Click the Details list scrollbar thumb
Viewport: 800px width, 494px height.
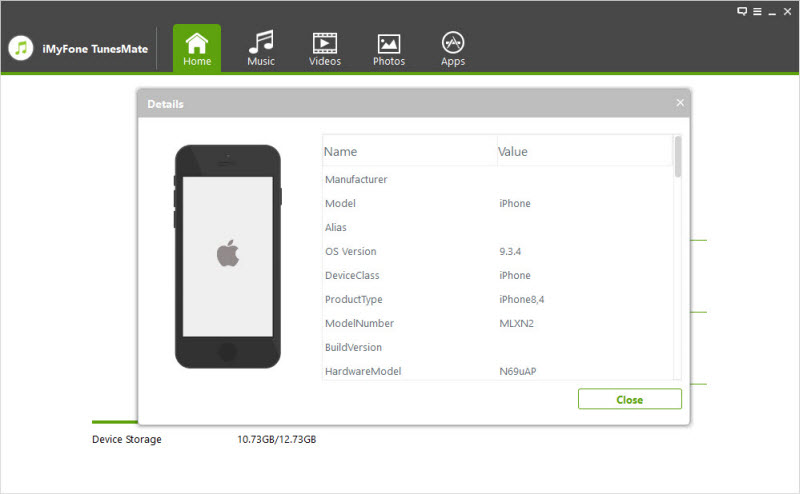pos(678,157)
